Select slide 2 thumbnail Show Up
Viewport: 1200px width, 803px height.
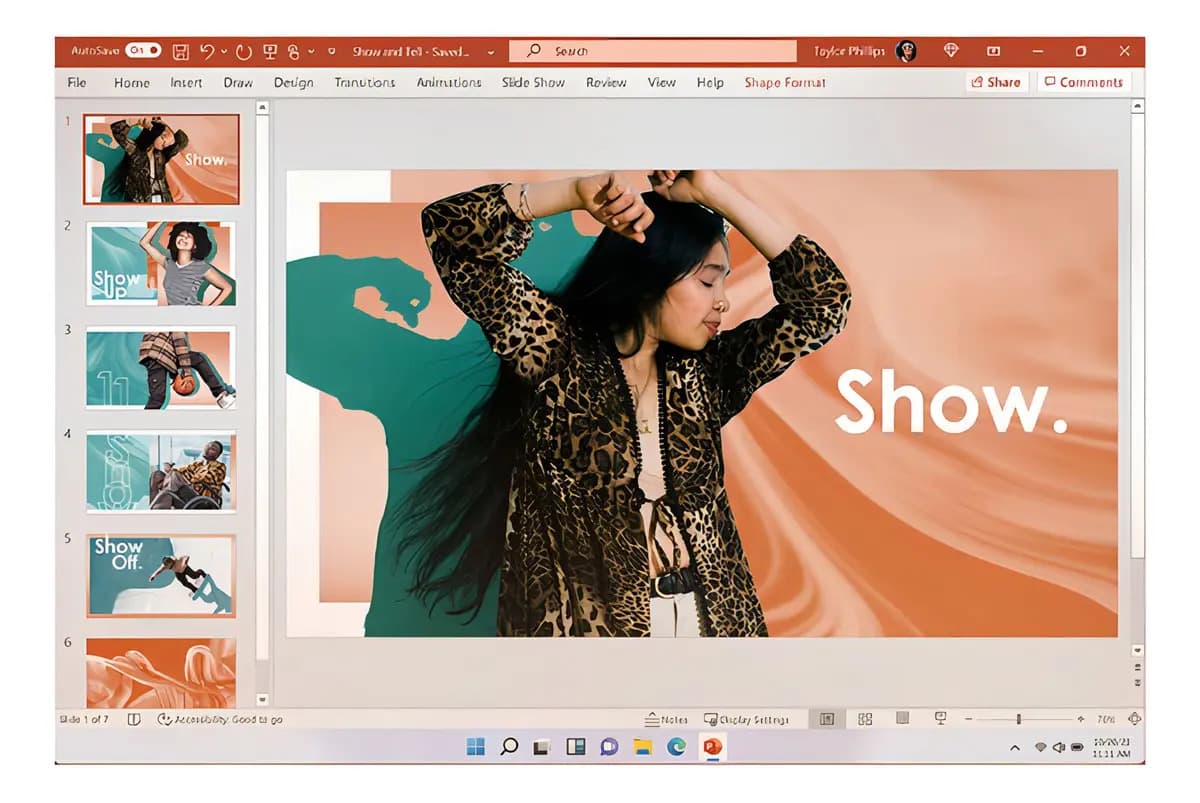coord(161,263)
